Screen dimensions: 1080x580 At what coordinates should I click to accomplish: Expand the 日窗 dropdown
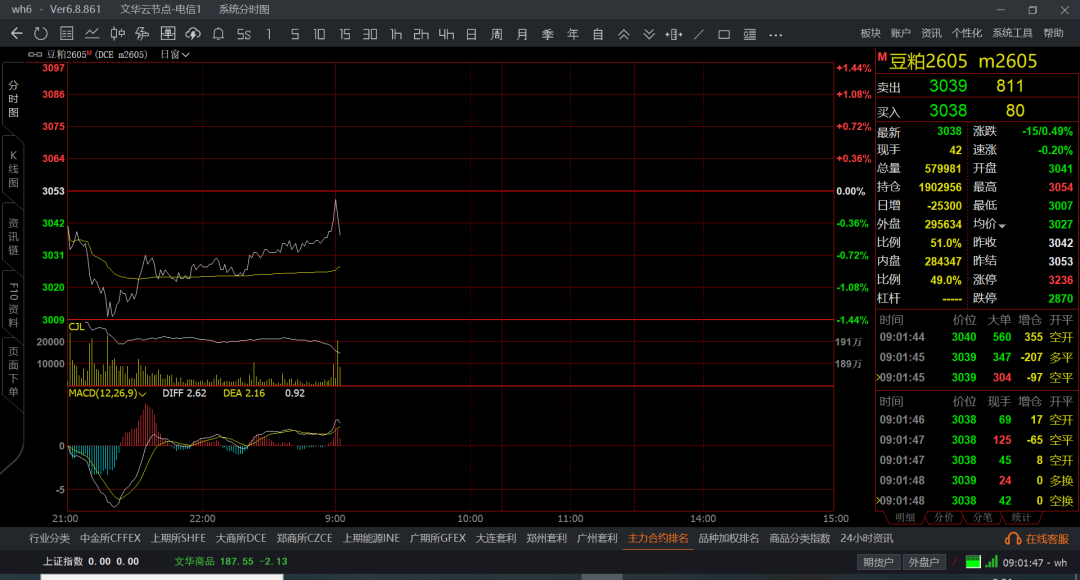tap(175, 54)
